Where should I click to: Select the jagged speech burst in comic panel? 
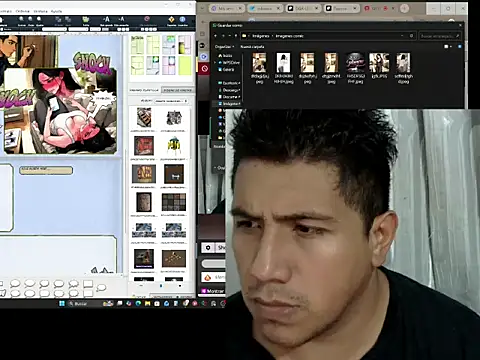pos(104,98)
